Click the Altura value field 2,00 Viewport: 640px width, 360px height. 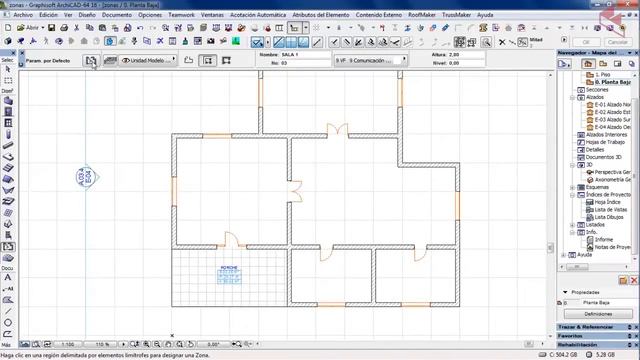pos(466,54)
